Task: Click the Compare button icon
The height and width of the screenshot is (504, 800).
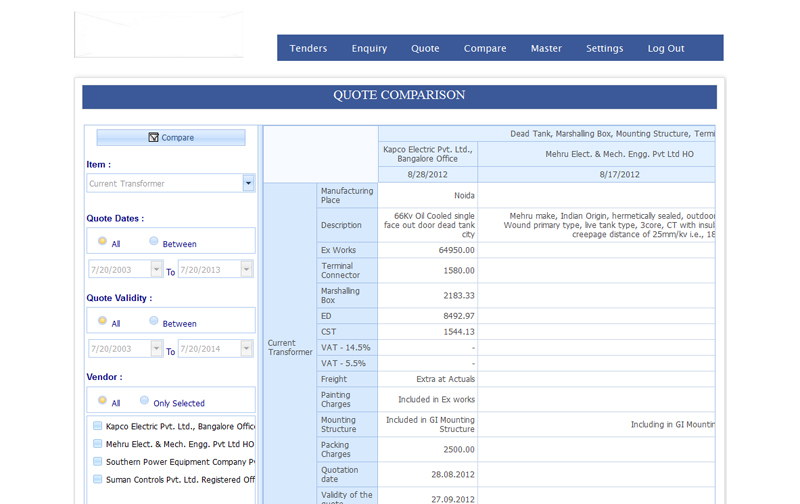Action: click(x=153, y=138)
